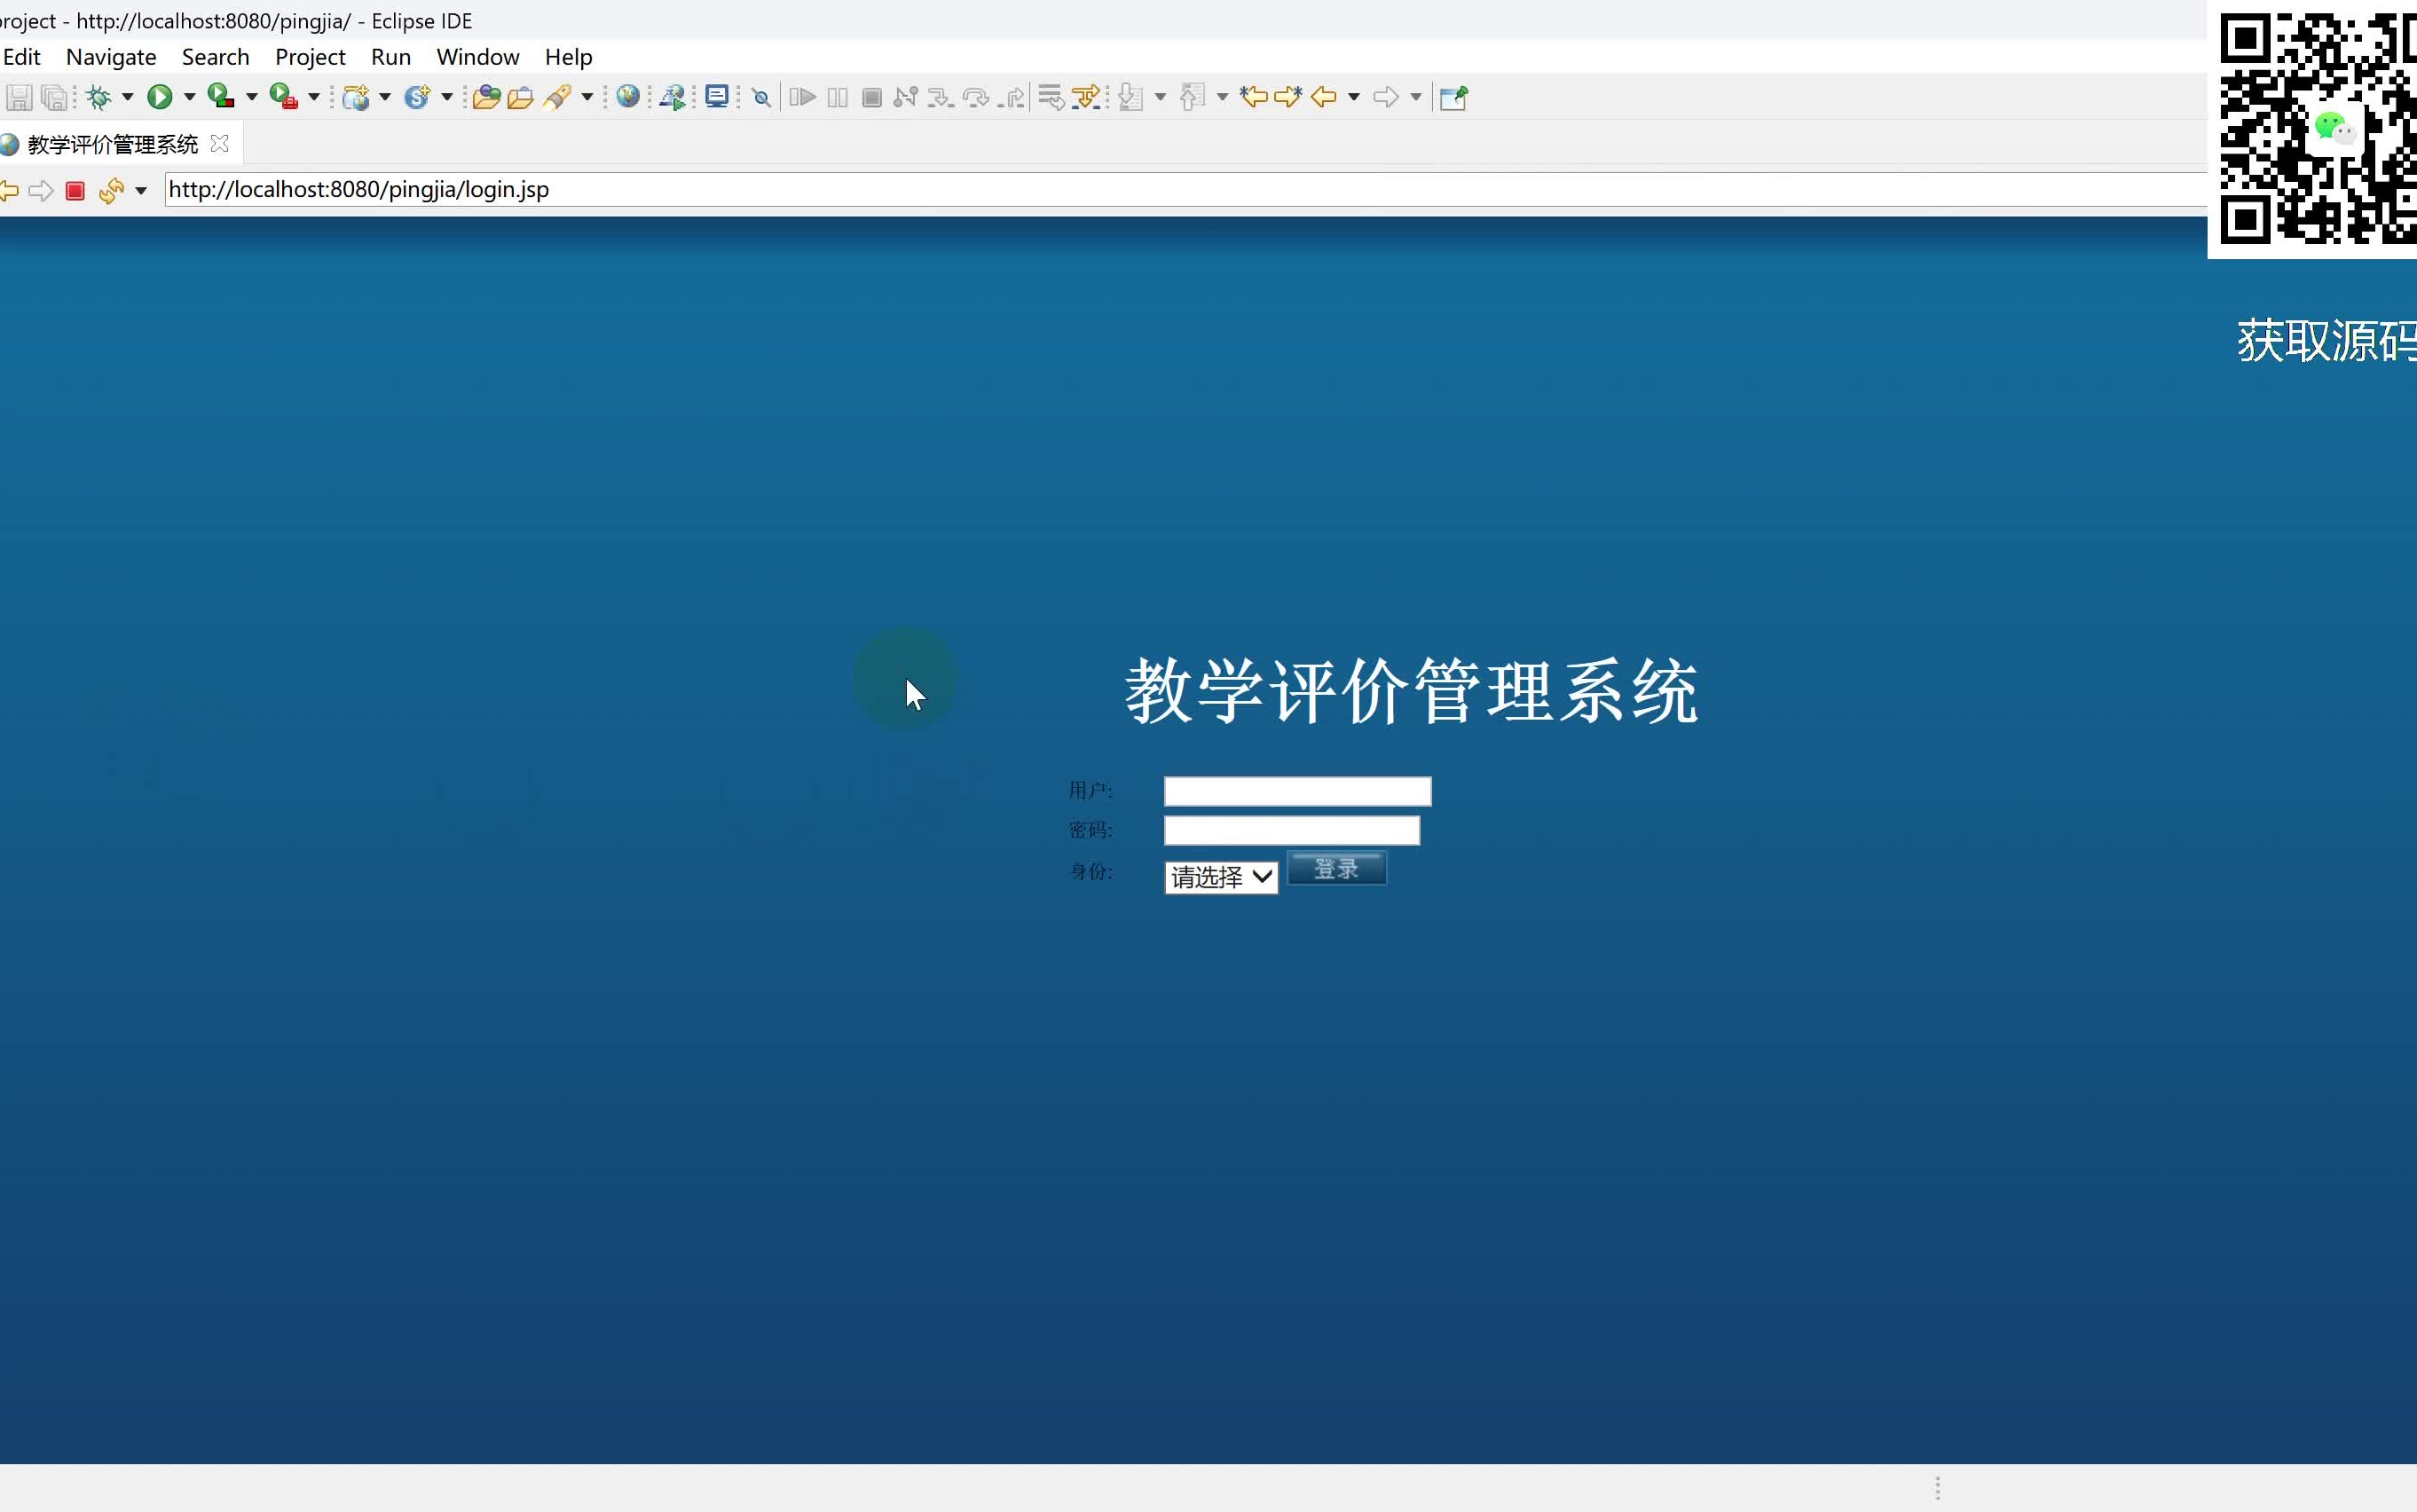Image resolution: width=2417 pixels, height=1512 pixels.
Task: Refresh the login page using refresh icon
Action: (112, 190)
